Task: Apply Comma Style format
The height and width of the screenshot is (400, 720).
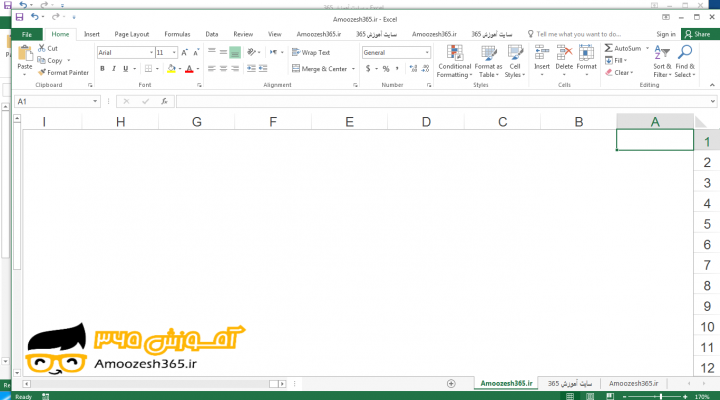Action: [397, 68]
